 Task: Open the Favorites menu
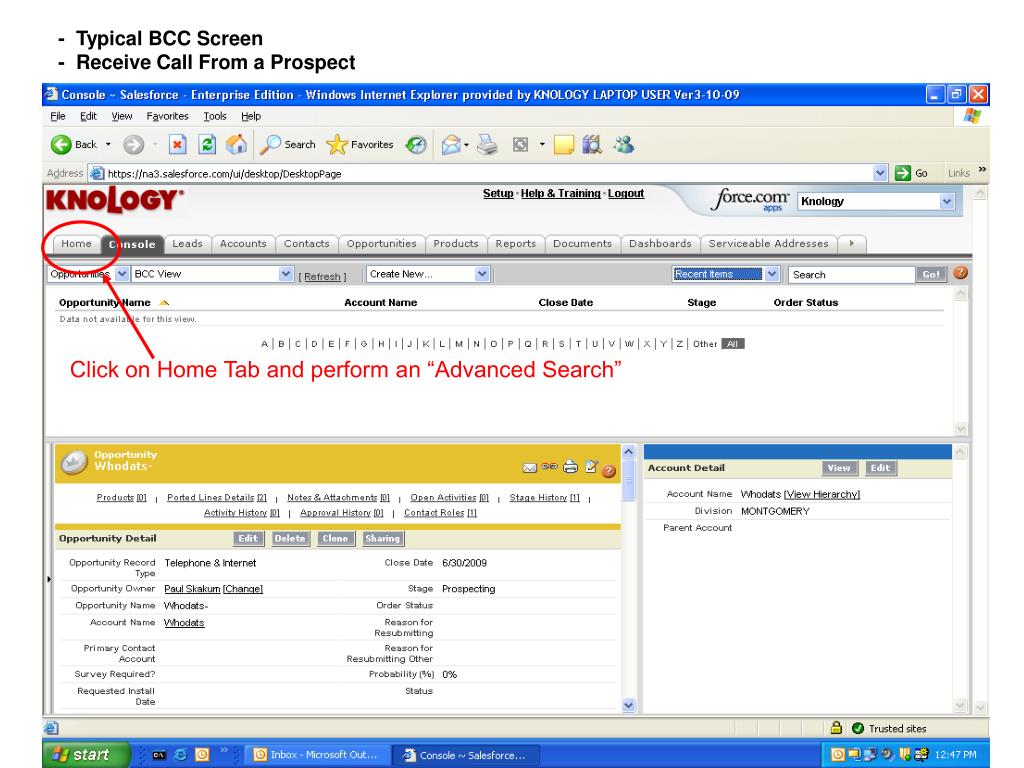click(167, 116)
